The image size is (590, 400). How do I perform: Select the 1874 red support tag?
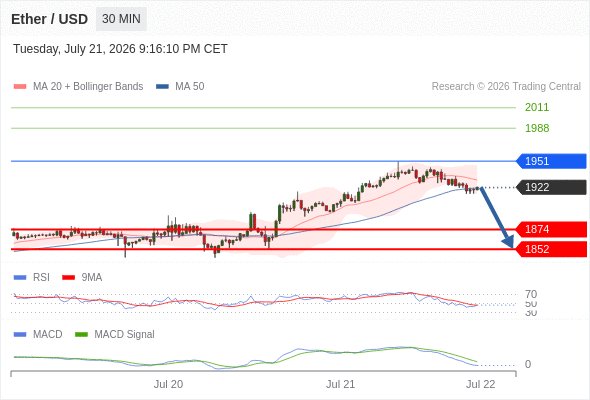coord(551,229)
